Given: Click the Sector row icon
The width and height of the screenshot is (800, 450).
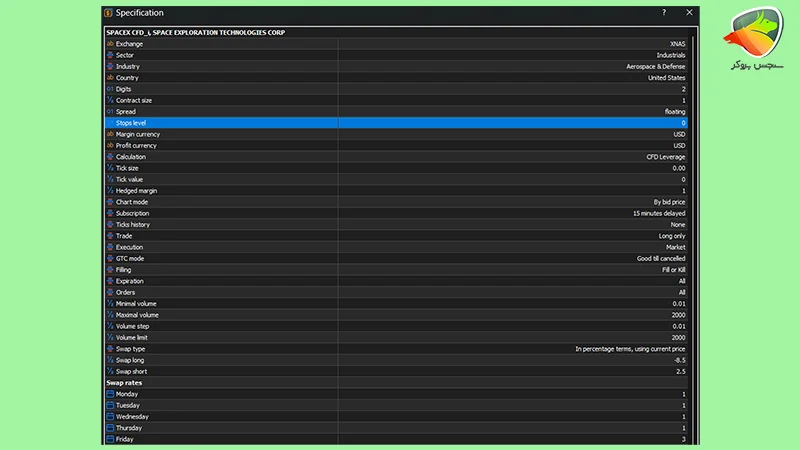Looking at the screenshot, I should [x=110, y=55].
